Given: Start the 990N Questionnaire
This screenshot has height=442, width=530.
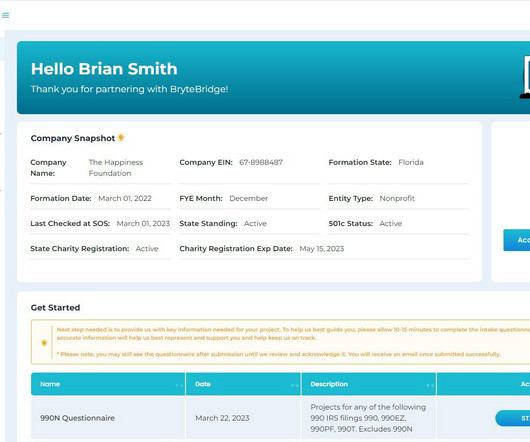Looking at the screenshot, I should point(513,418).
